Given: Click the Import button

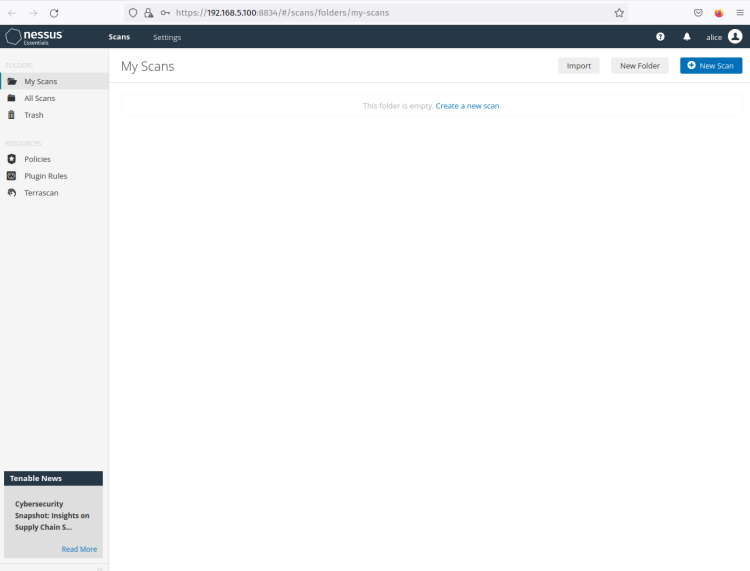Looking at the screenshot, I should (x=578, y=66).
